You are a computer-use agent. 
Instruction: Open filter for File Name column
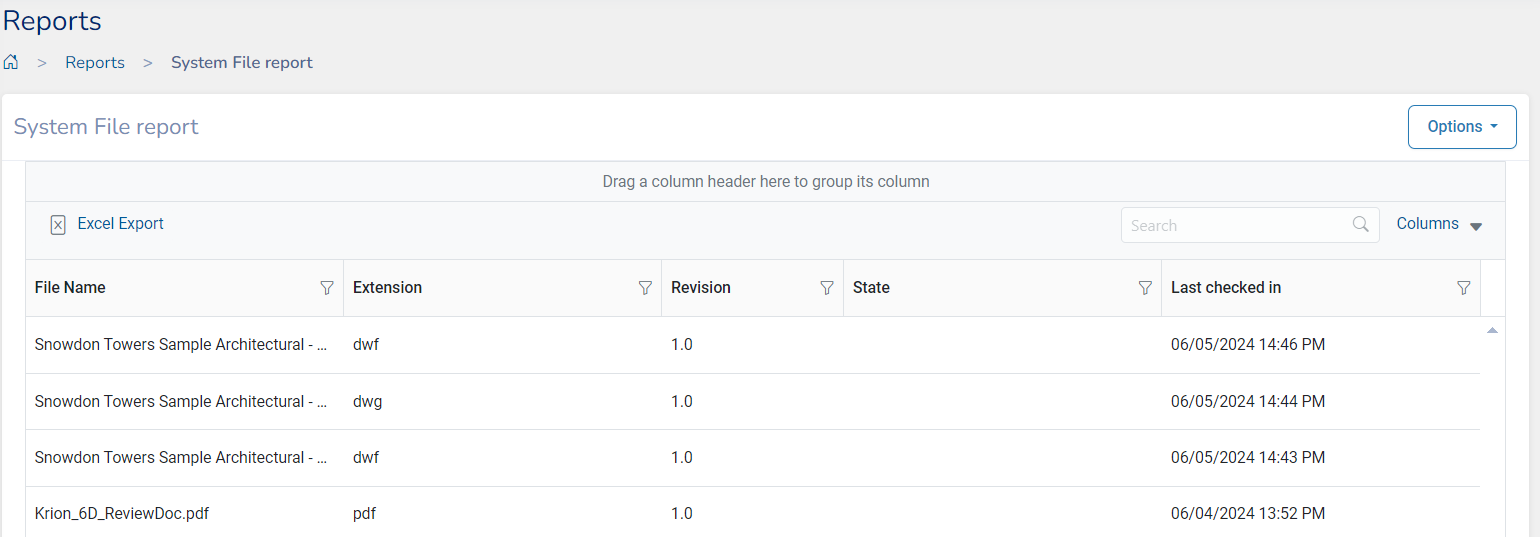click(326, 288)
